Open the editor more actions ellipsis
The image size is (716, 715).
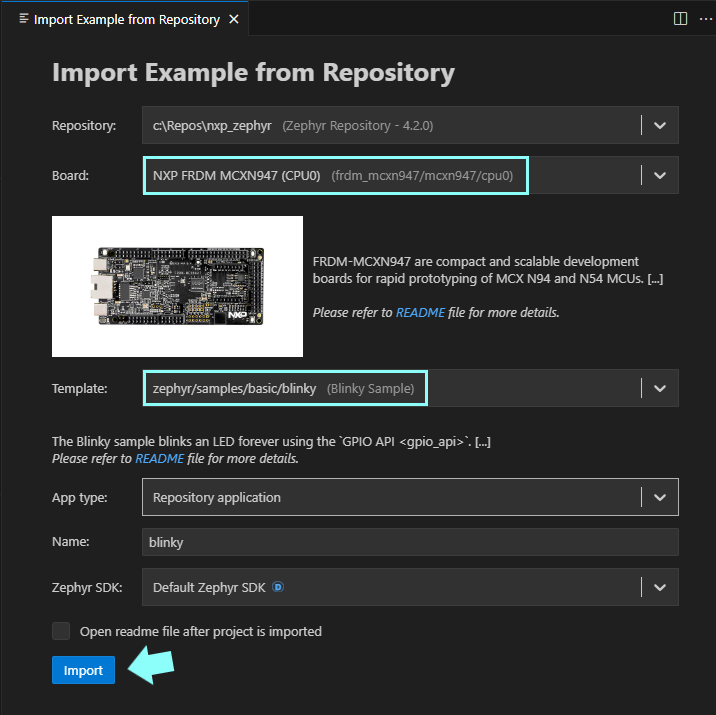[x=705, y=19]
